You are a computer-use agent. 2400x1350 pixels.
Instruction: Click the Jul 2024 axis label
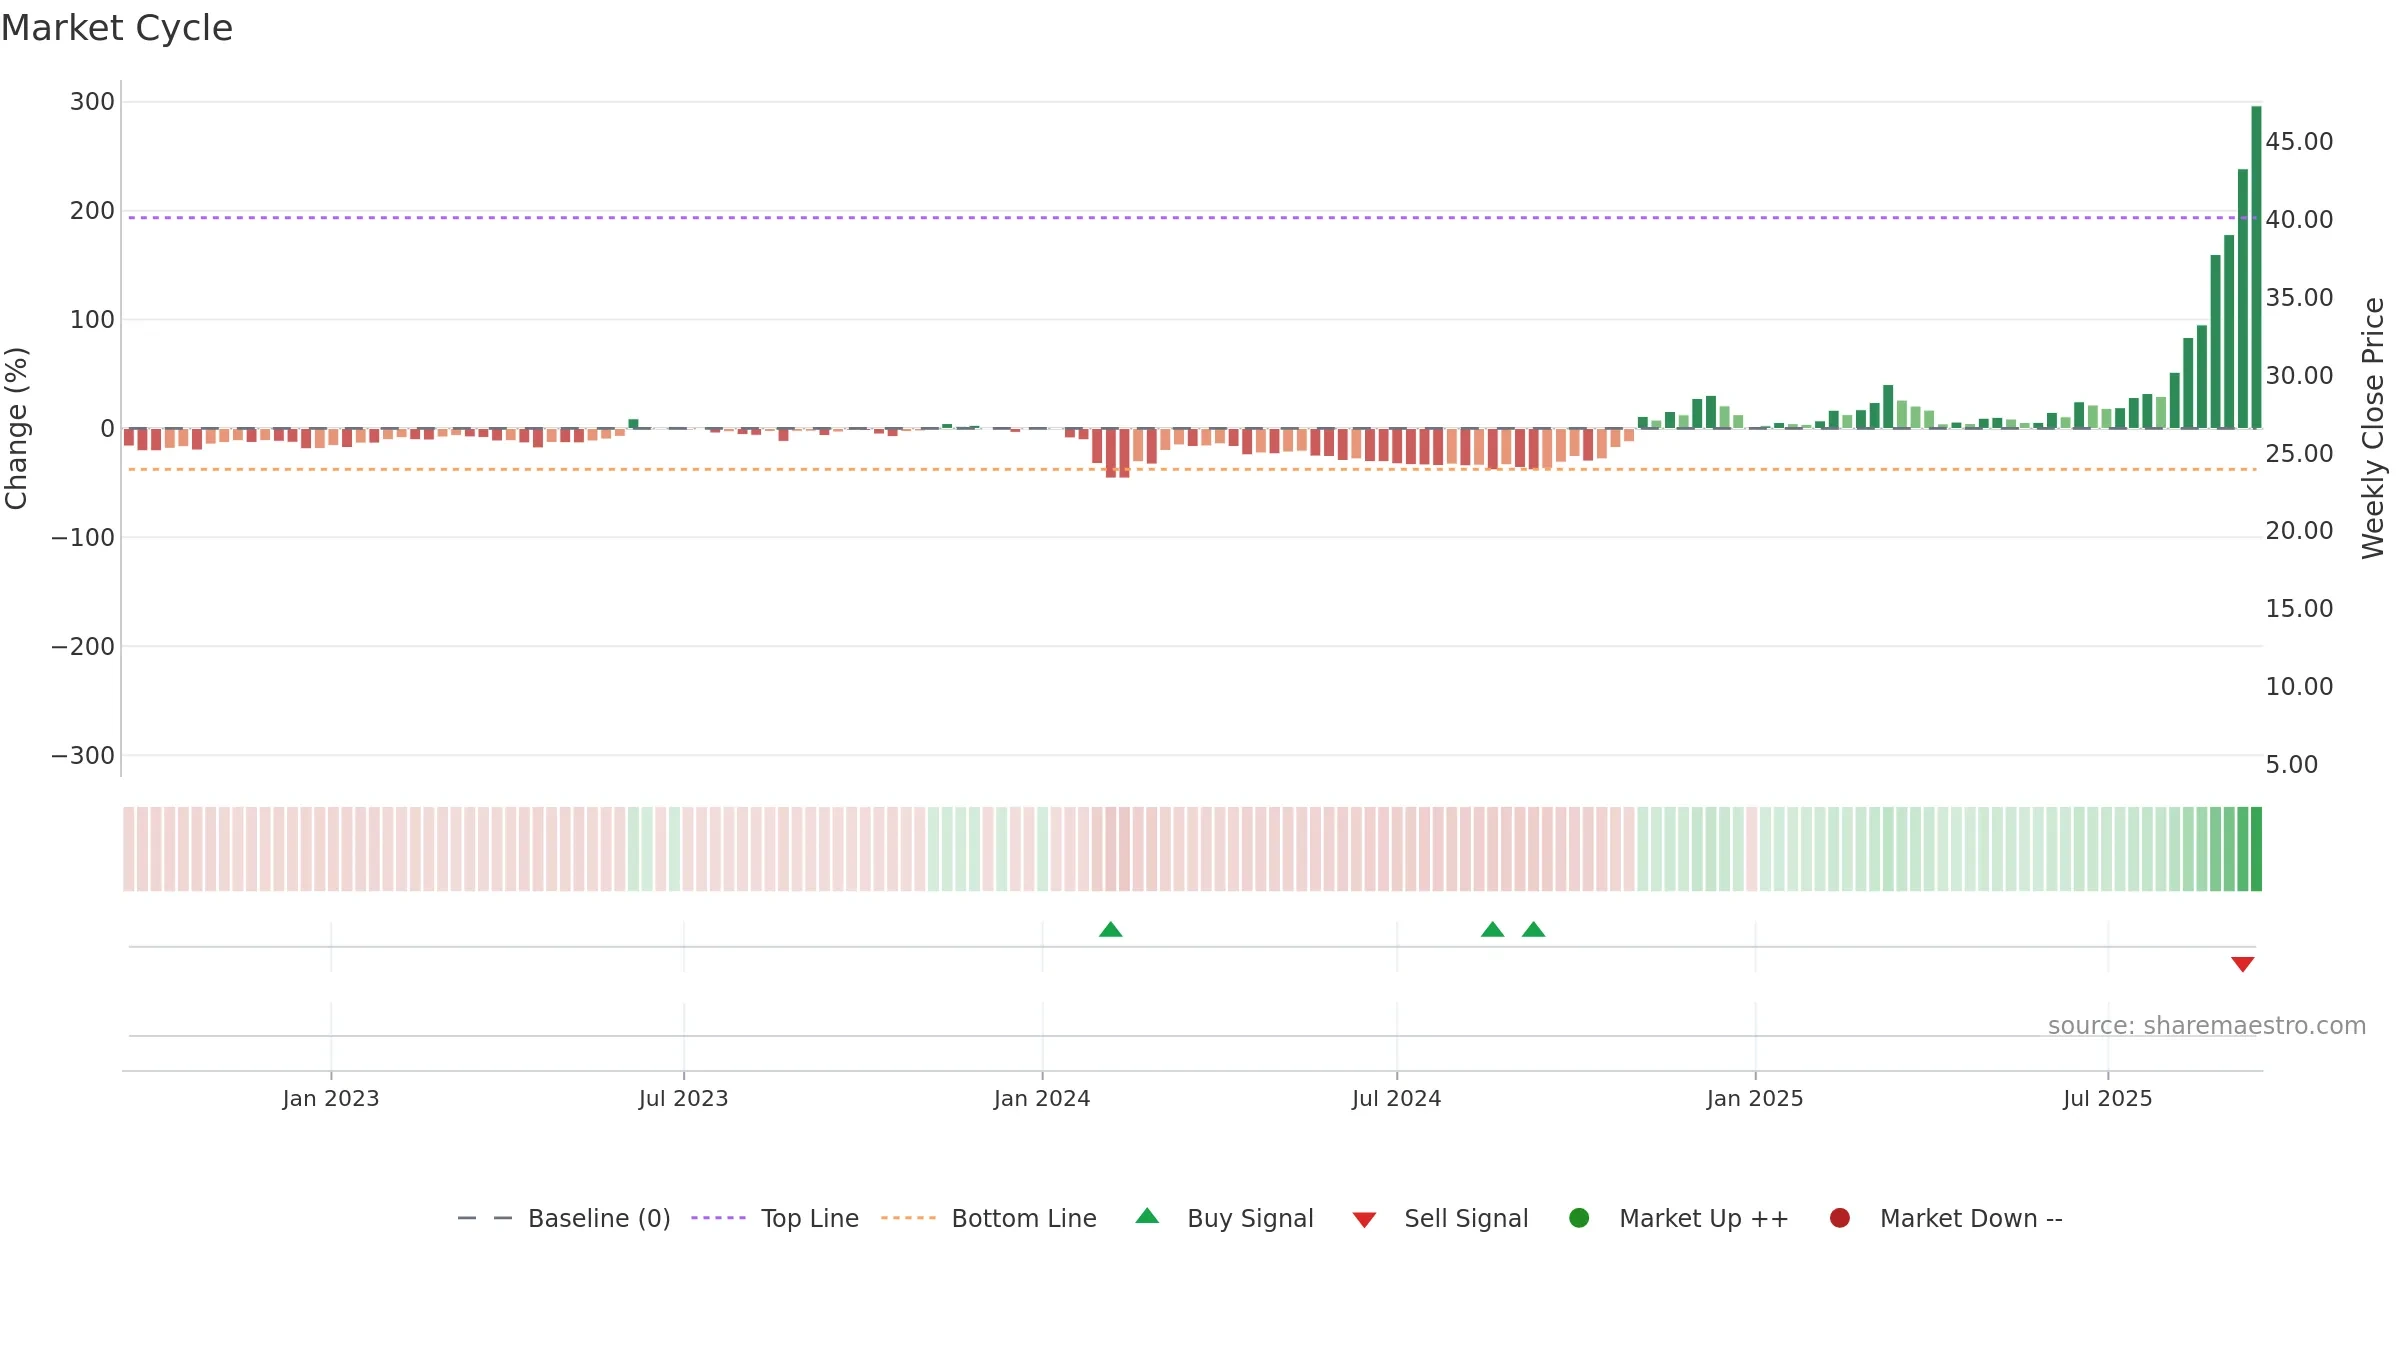click(1397, 1099)
